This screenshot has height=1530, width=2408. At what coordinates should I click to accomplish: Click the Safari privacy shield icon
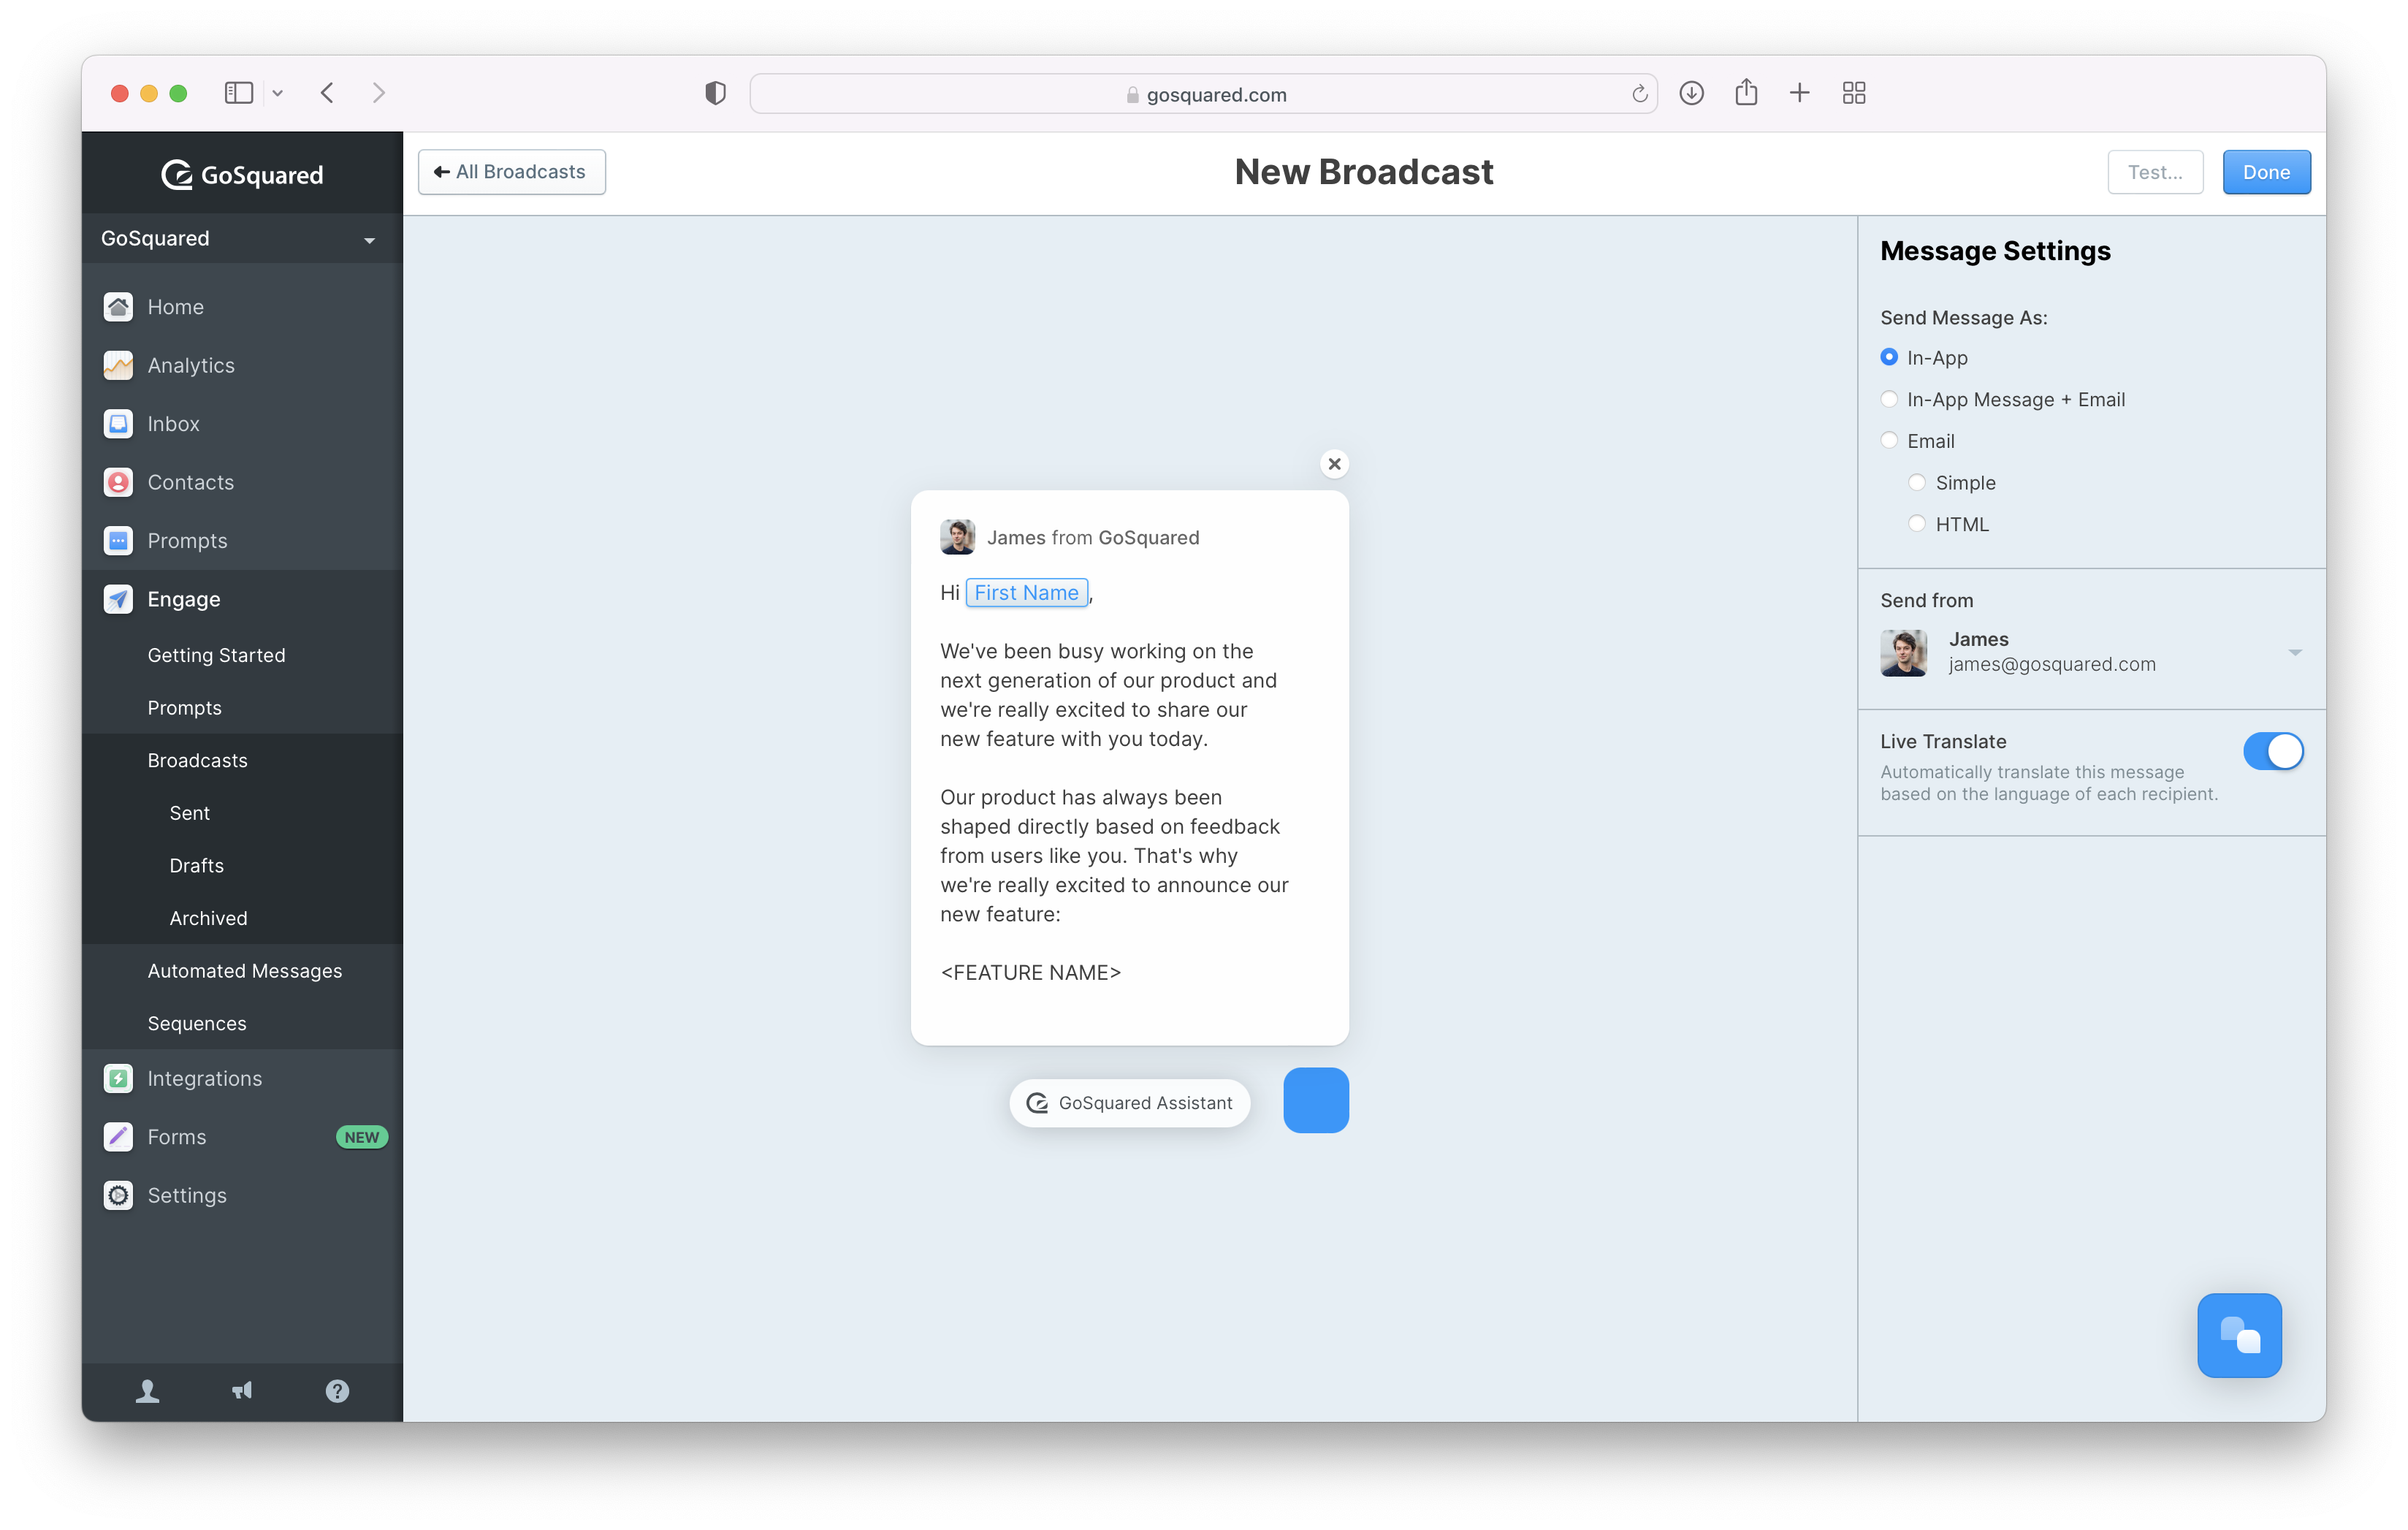click(715, 93)
